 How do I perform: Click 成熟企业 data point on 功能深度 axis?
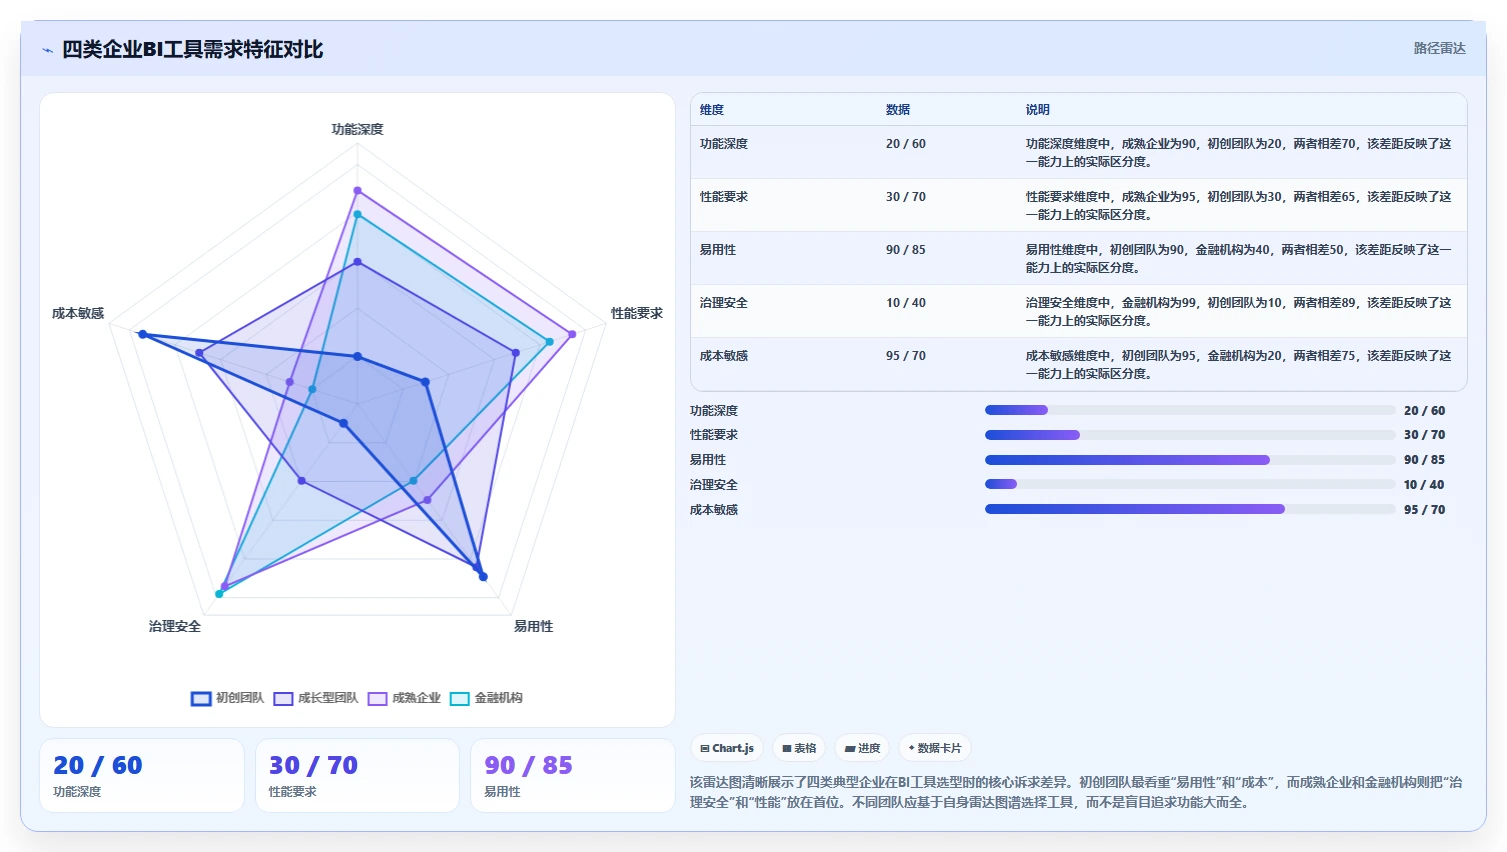pos(357,190)
